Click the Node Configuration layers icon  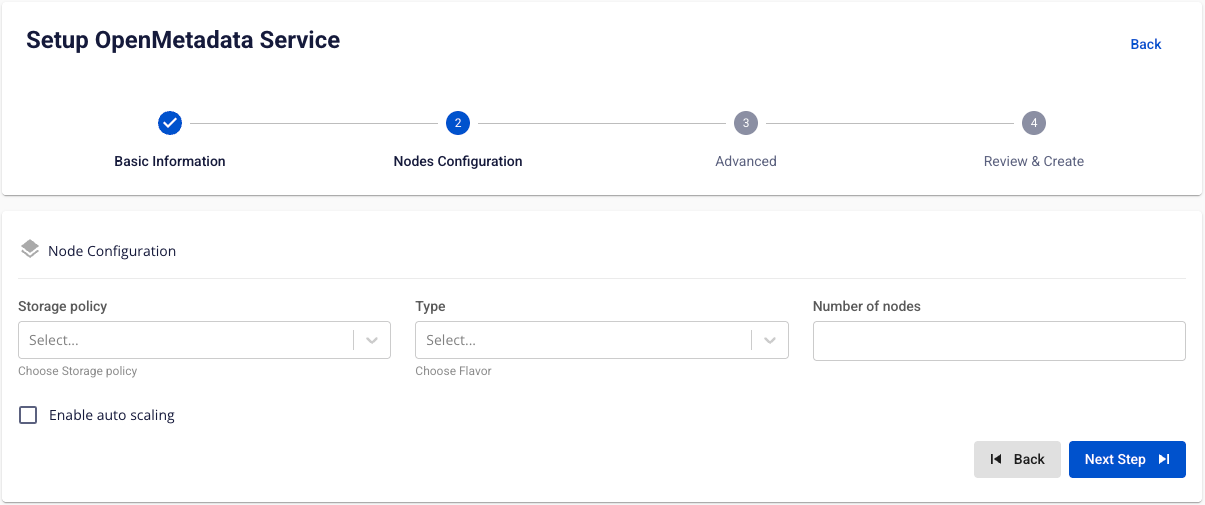pyautogui.click(x=30, y=250)
